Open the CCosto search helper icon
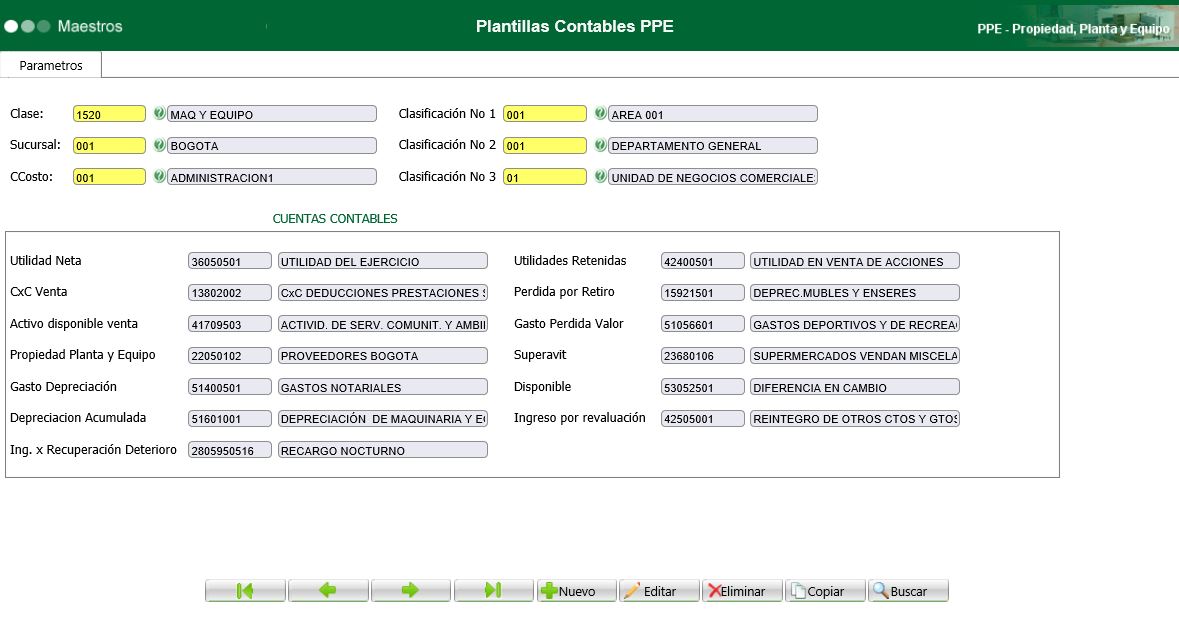Screen dimensions: 1179x631 coord(159,176)
